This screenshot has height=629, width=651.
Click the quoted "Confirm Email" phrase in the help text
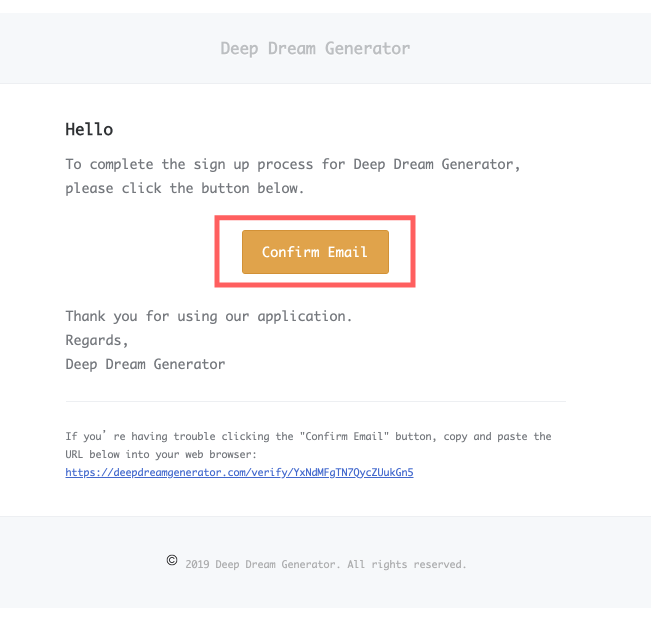[344, 436]
